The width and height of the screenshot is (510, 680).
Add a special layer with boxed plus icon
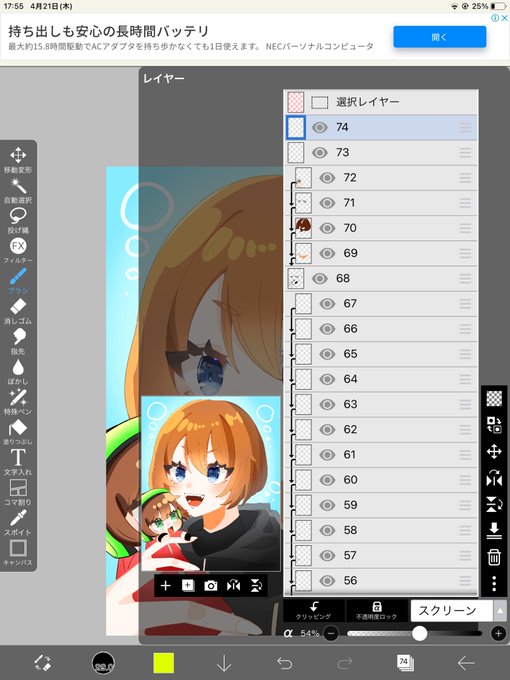click(x=188, y=586)
